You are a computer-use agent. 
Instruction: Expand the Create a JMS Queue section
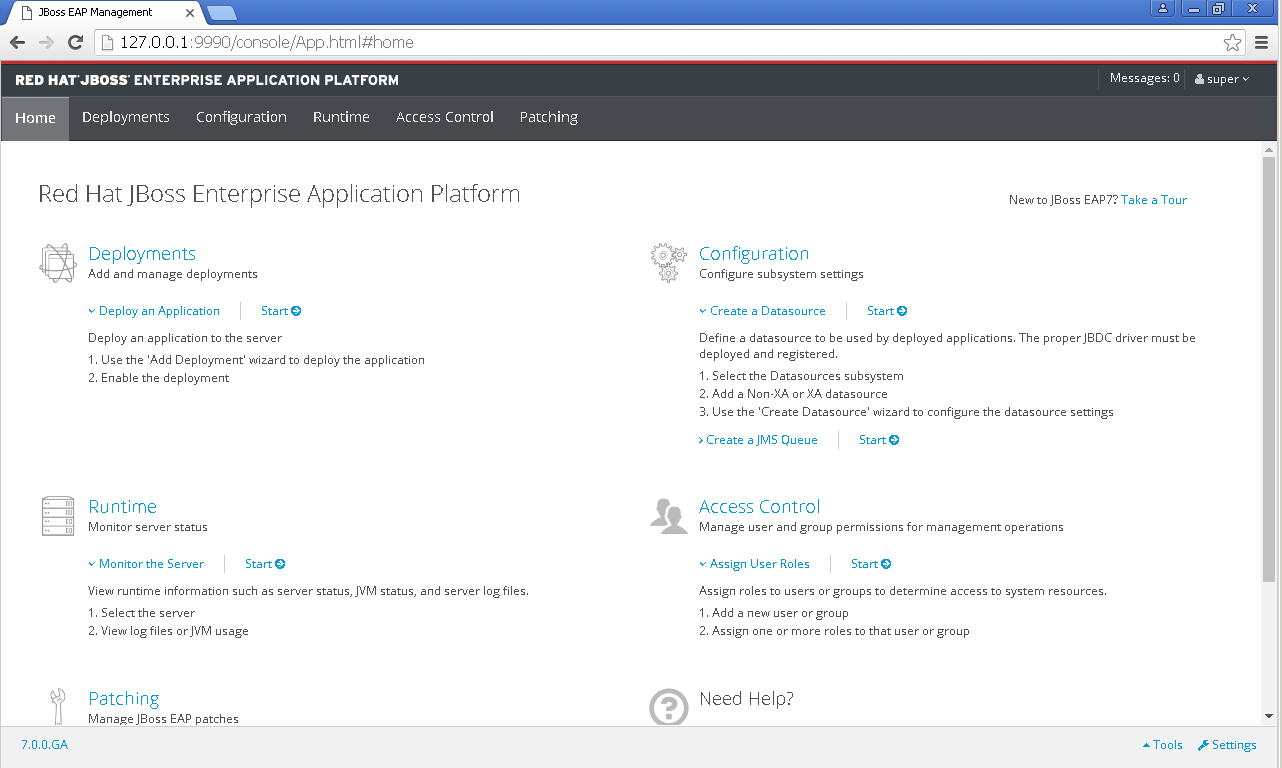[758, 440]
